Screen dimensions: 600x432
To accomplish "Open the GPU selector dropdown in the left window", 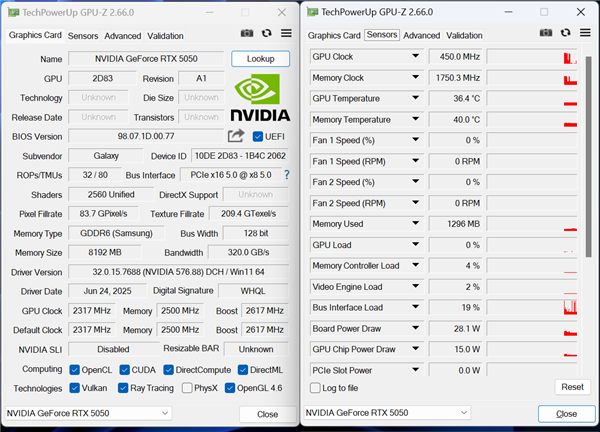I will [88, 413].
